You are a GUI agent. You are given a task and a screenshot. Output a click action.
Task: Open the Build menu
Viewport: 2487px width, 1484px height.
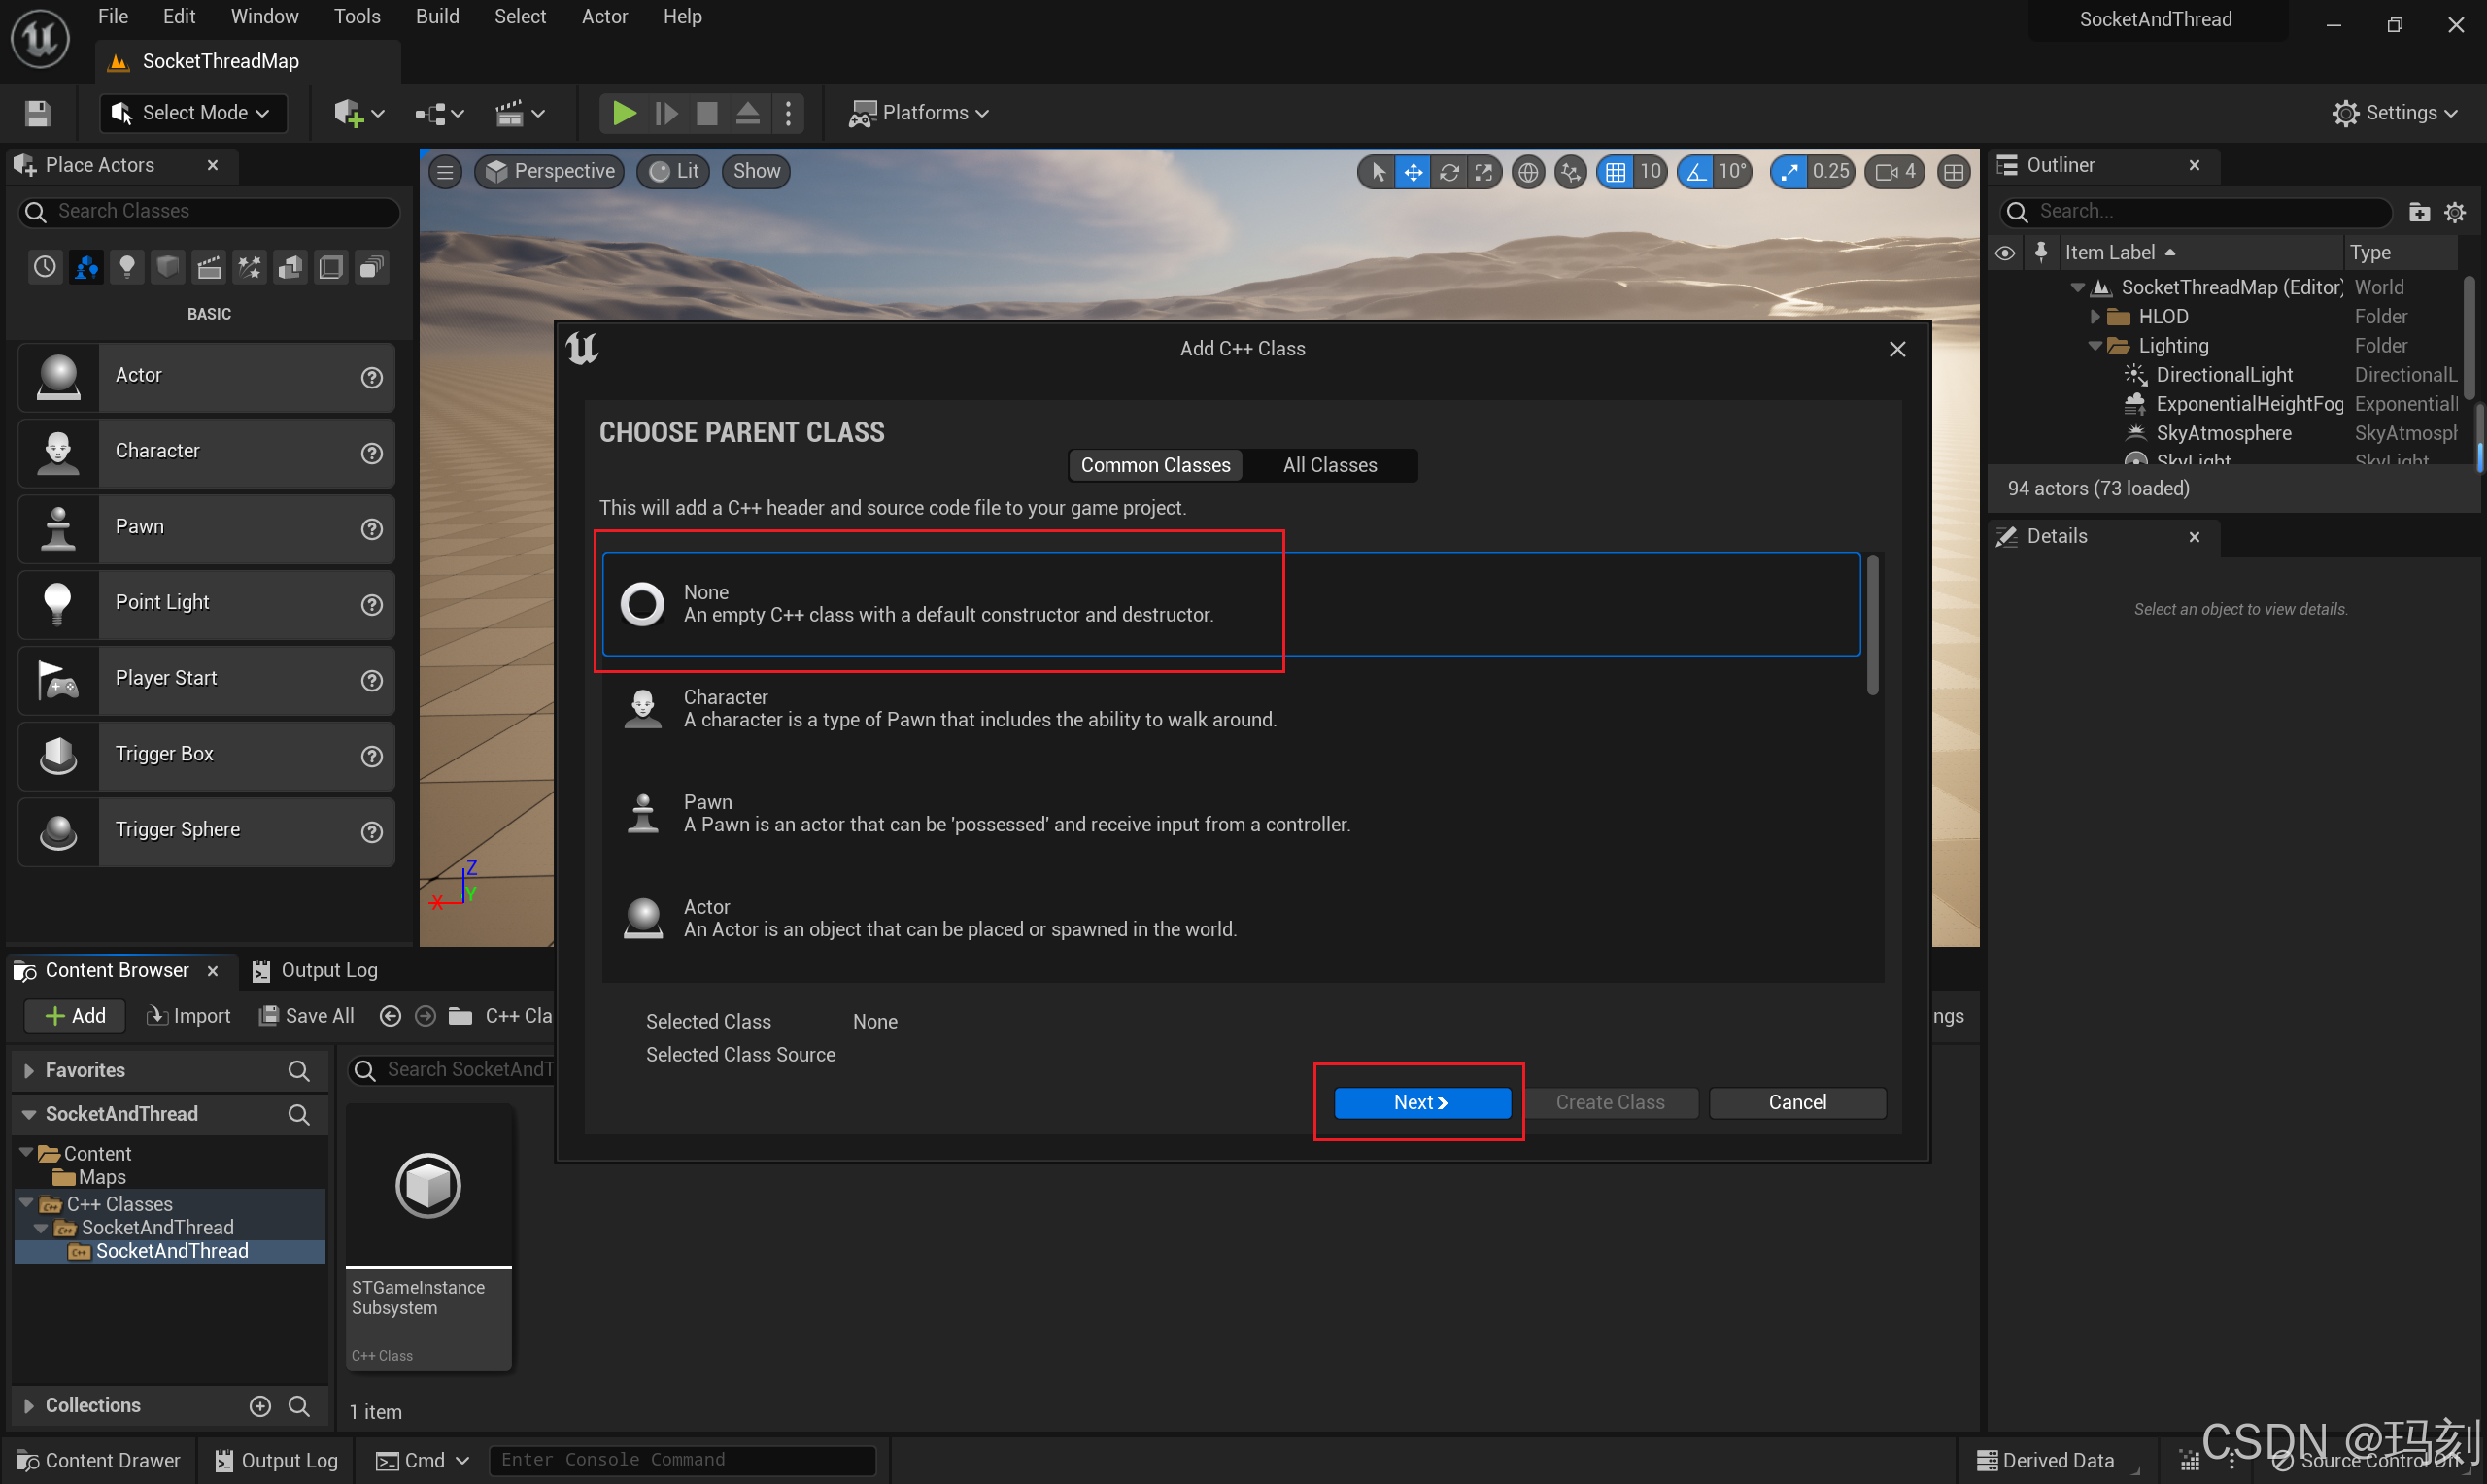[437, 16]
